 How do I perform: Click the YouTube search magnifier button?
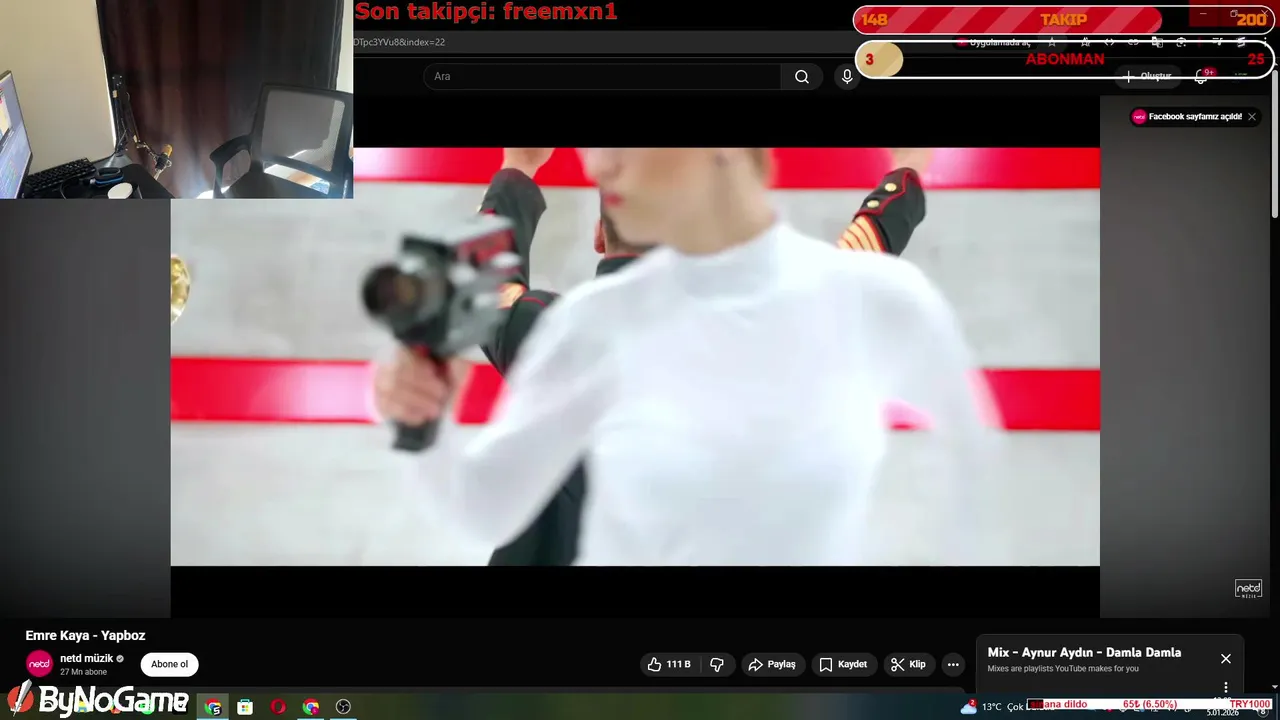click(802, 77)
